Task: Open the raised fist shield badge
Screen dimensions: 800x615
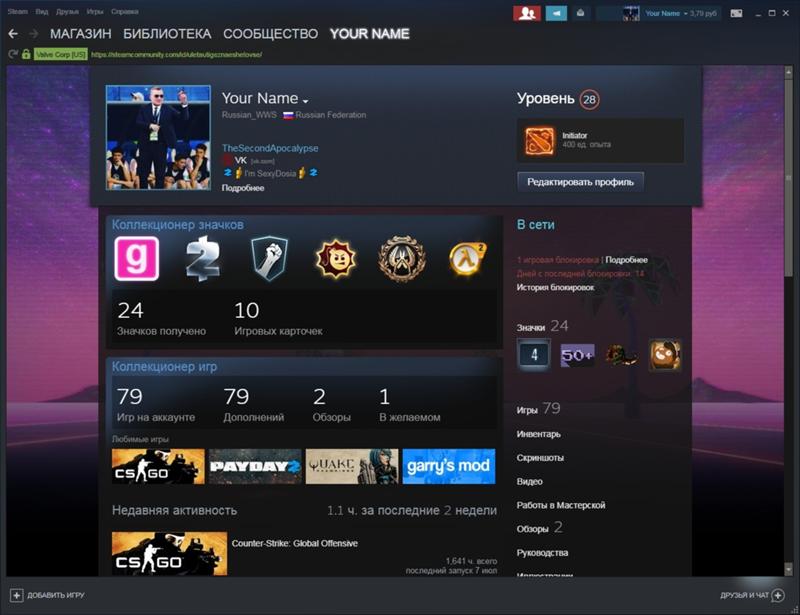Action: click(x=269, y=259)
